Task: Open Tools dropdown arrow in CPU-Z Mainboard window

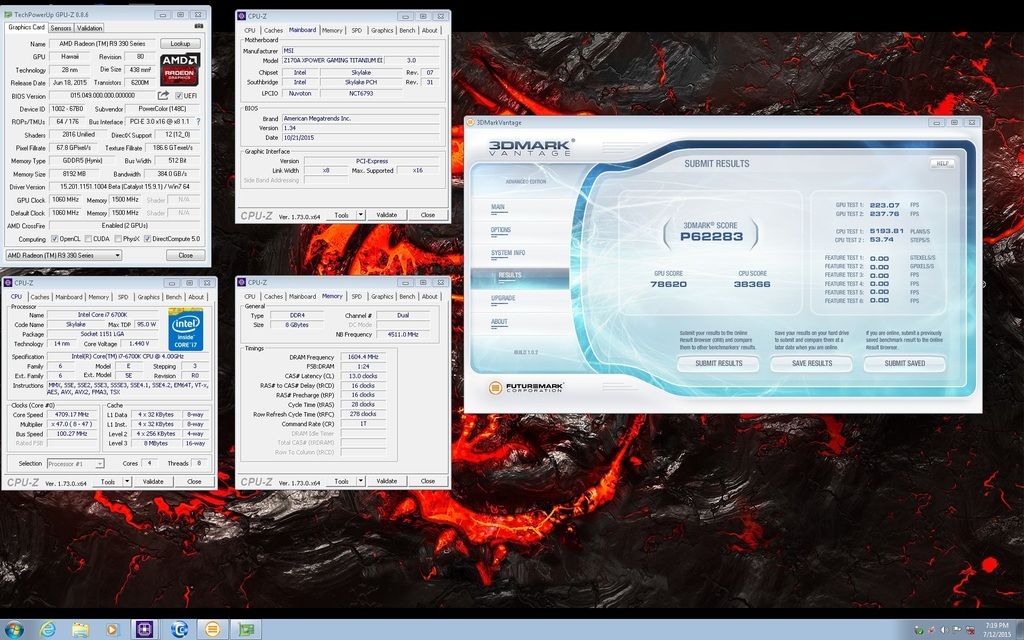Action: 360,215
